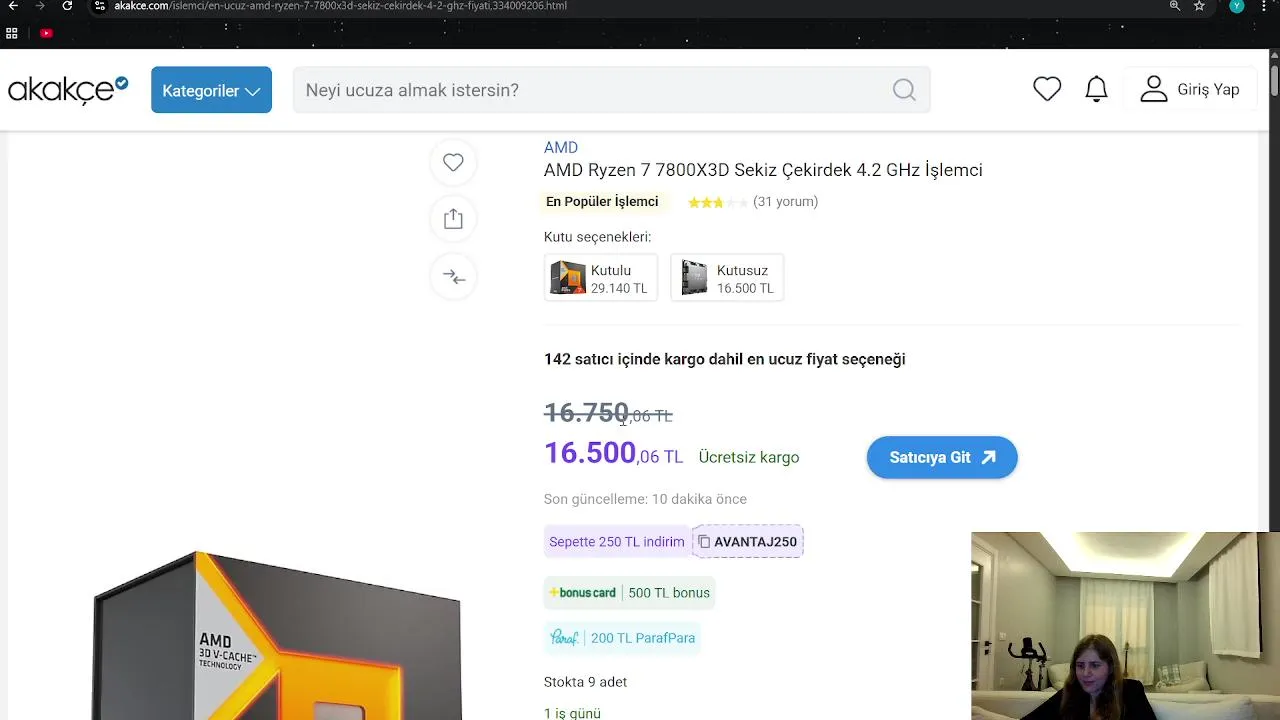Select the Kutusuz 16.500 TL option
The height and width of the screenshot is (720, 1280).
(727, 278)
